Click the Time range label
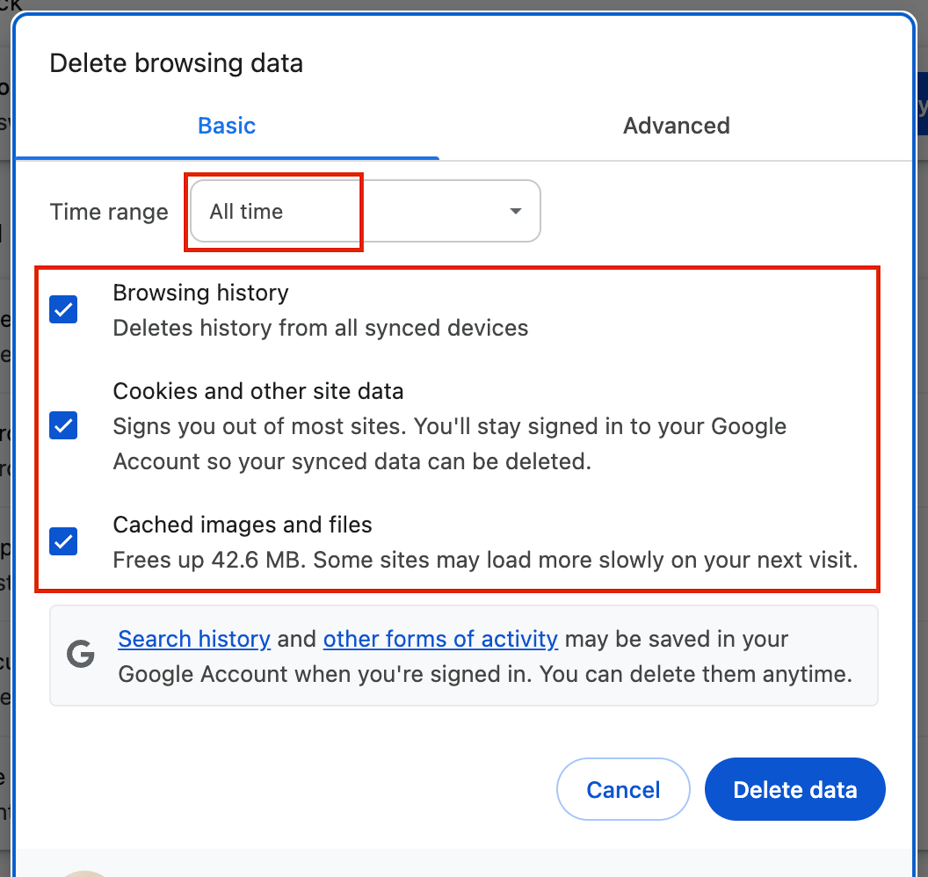The image size is (928, 877). tap(108, 211)
